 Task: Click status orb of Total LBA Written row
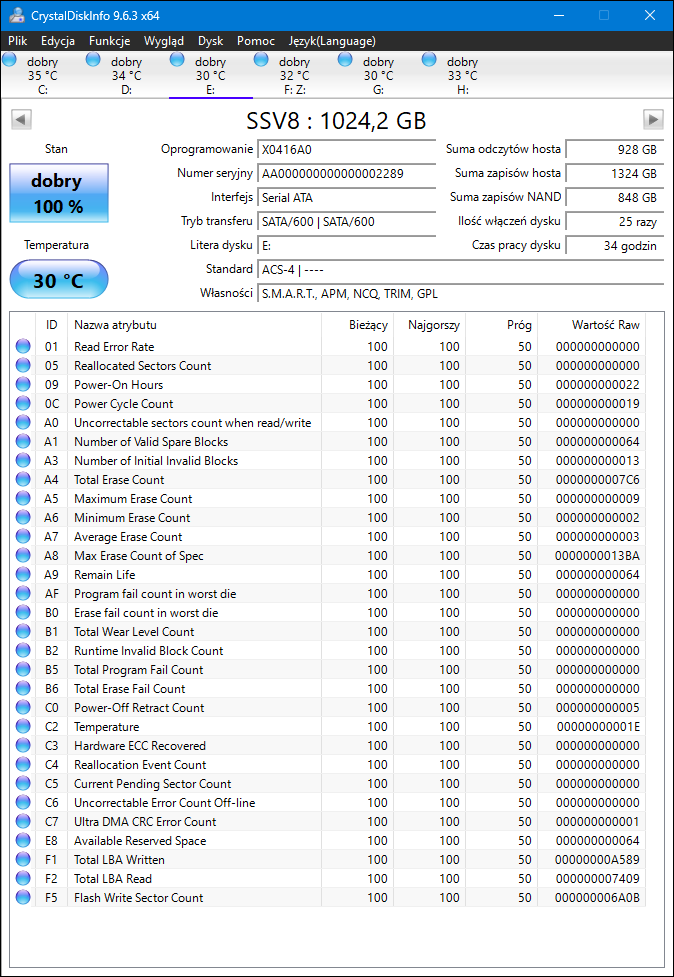23,860
